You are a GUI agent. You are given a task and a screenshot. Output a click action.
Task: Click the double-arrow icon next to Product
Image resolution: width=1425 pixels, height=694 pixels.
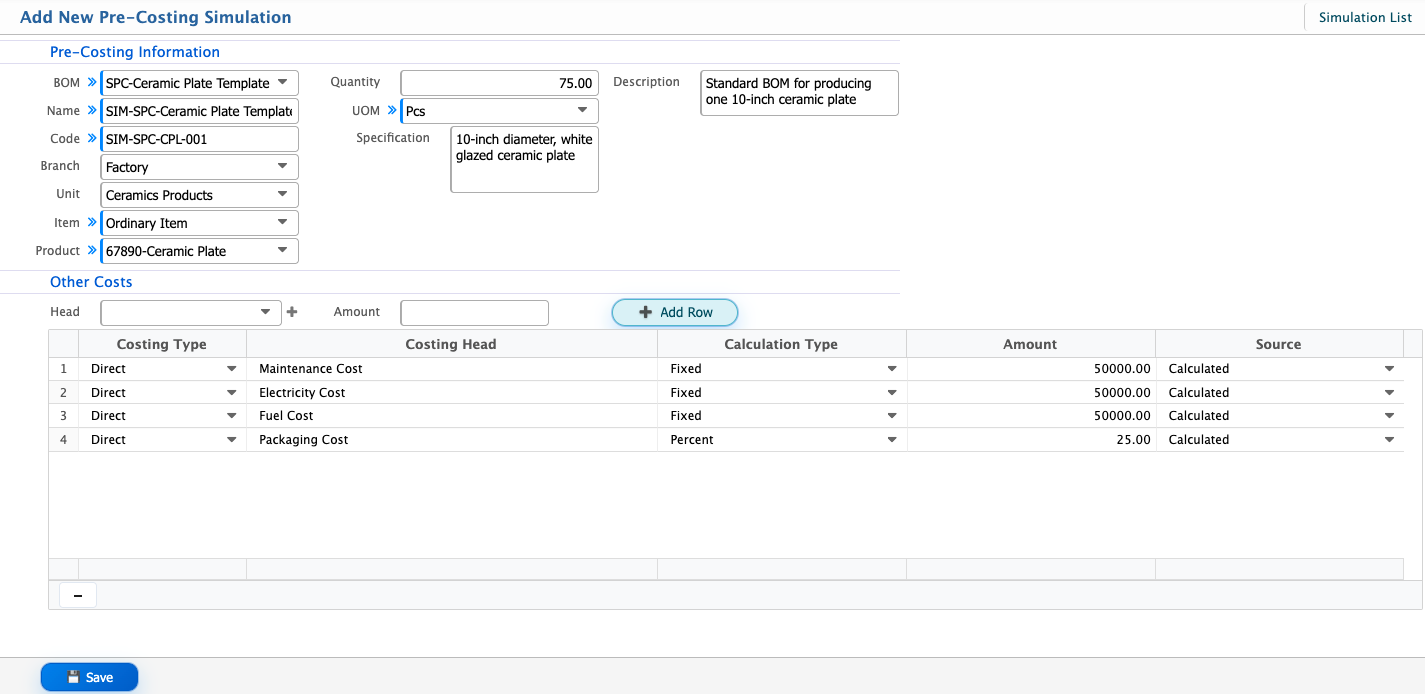click(x=92, y=251)
